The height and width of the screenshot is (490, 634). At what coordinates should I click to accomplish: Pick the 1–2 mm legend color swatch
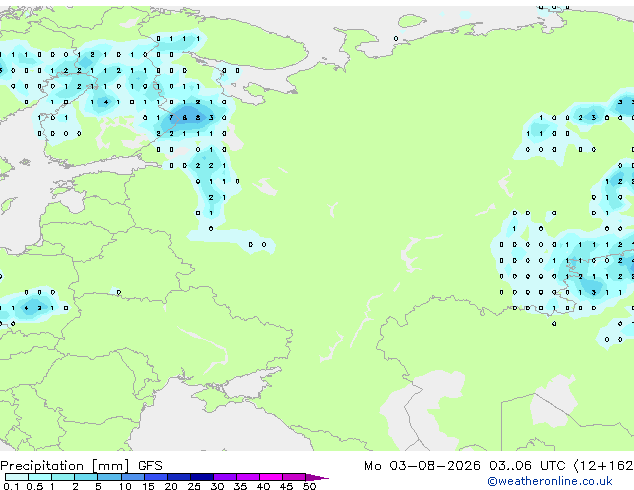[63, 477]
